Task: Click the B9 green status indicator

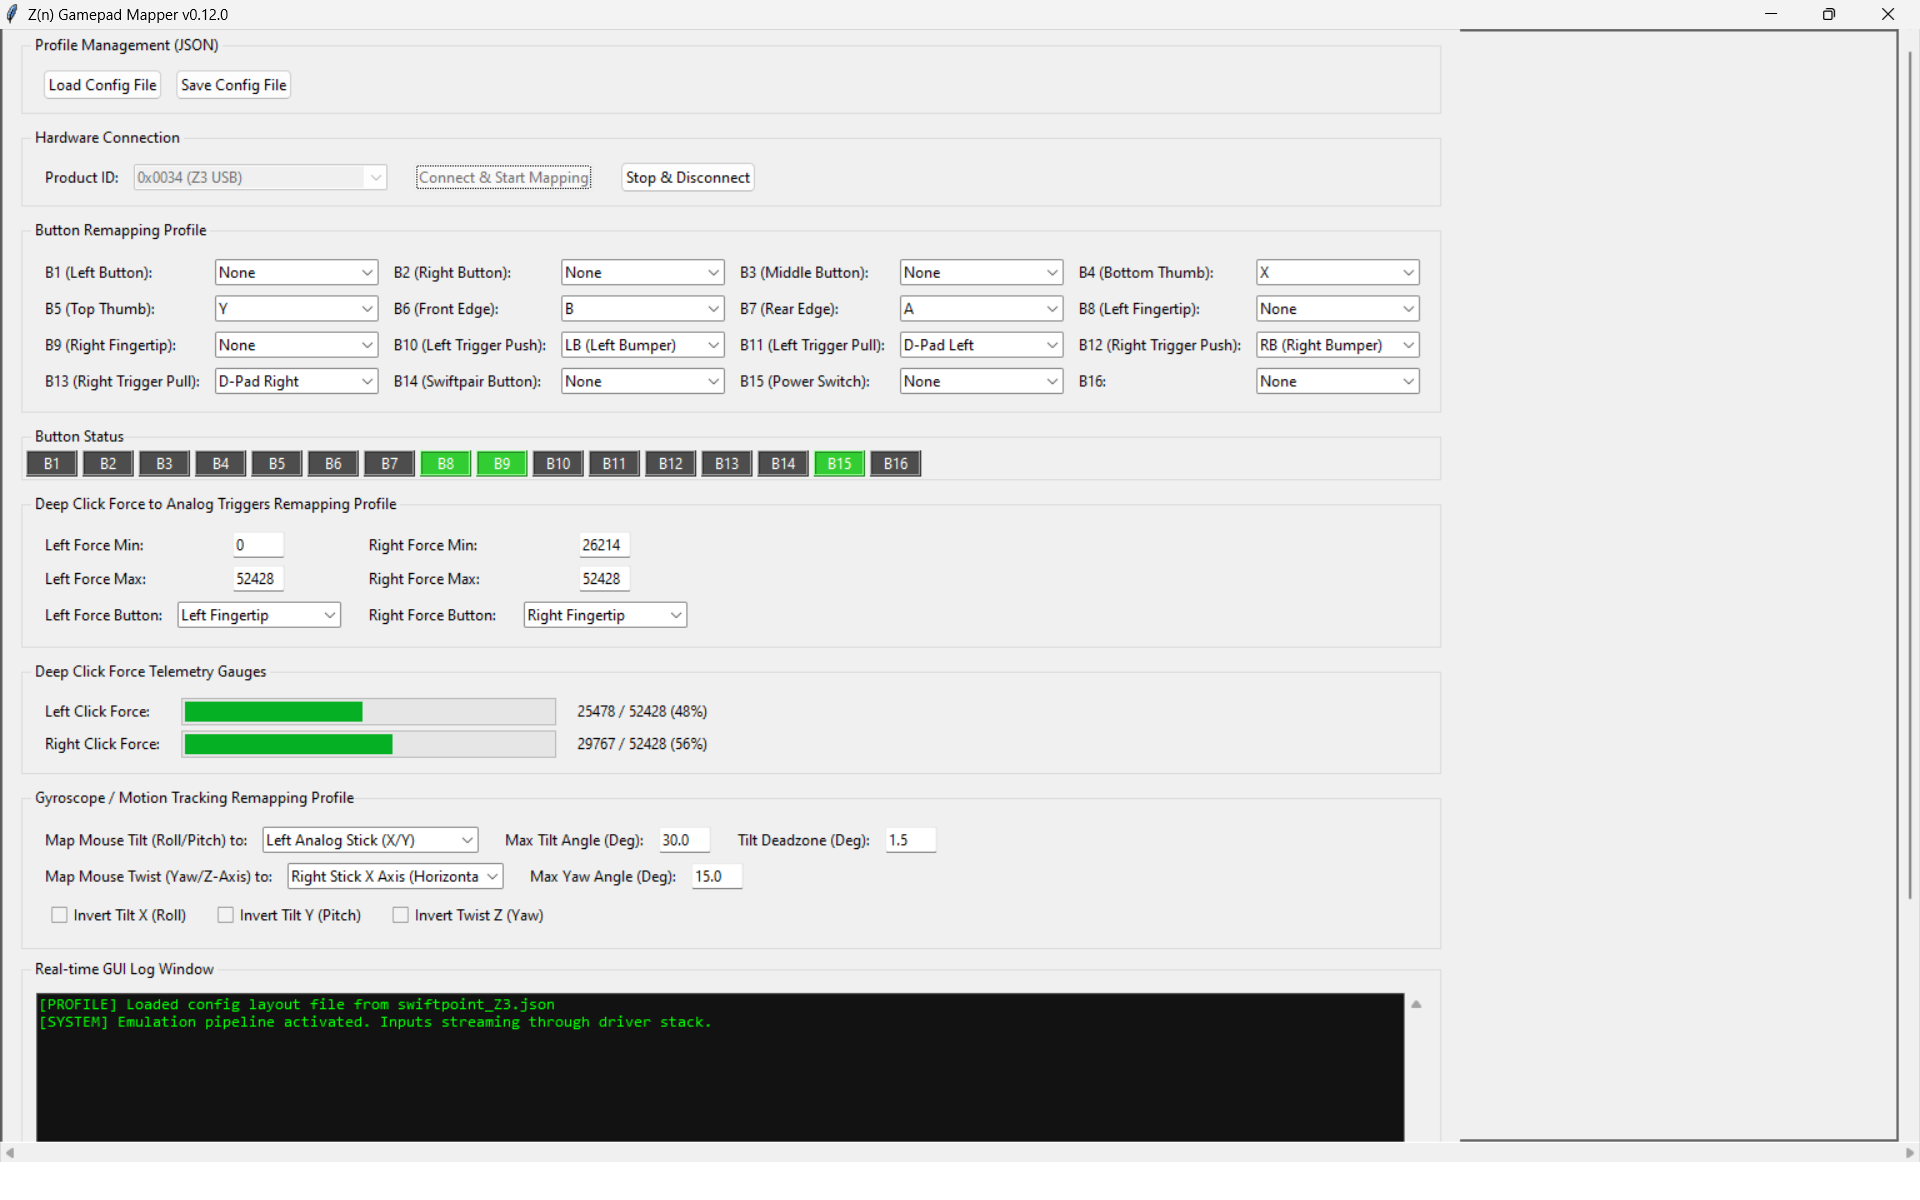Action: point(502,464)
